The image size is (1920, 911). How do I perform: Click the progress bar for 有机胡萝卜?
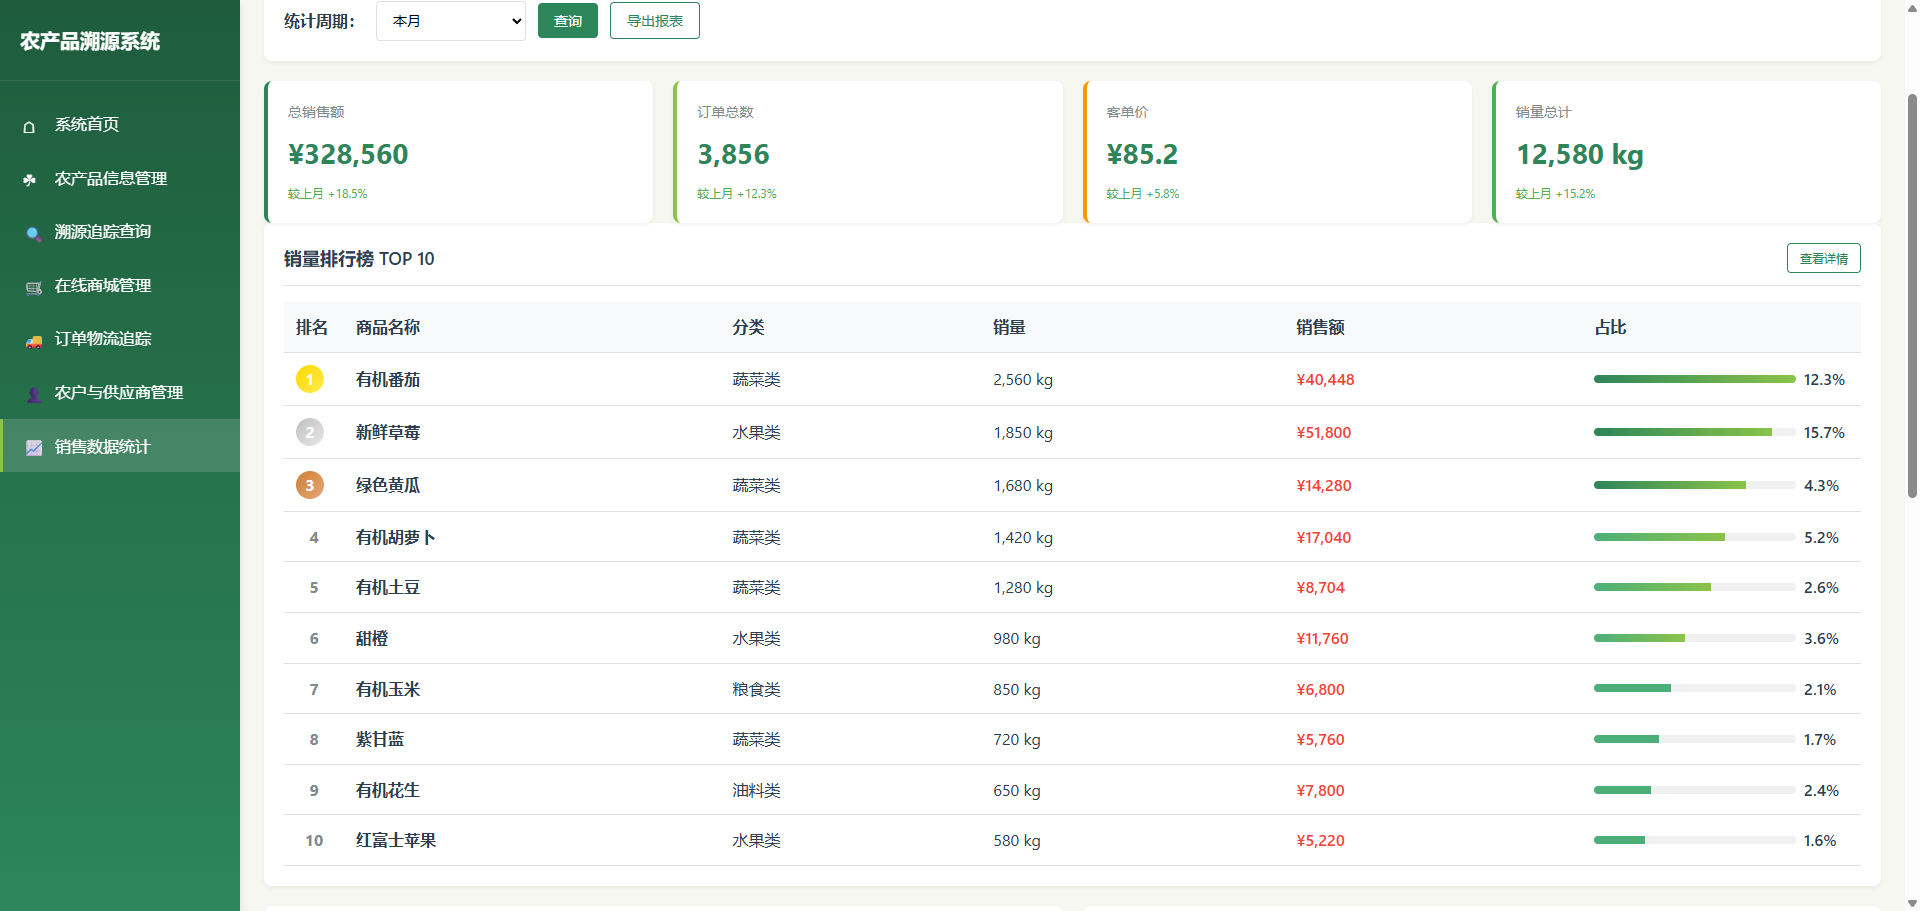pyautogui.click(x=1695, y=537)
